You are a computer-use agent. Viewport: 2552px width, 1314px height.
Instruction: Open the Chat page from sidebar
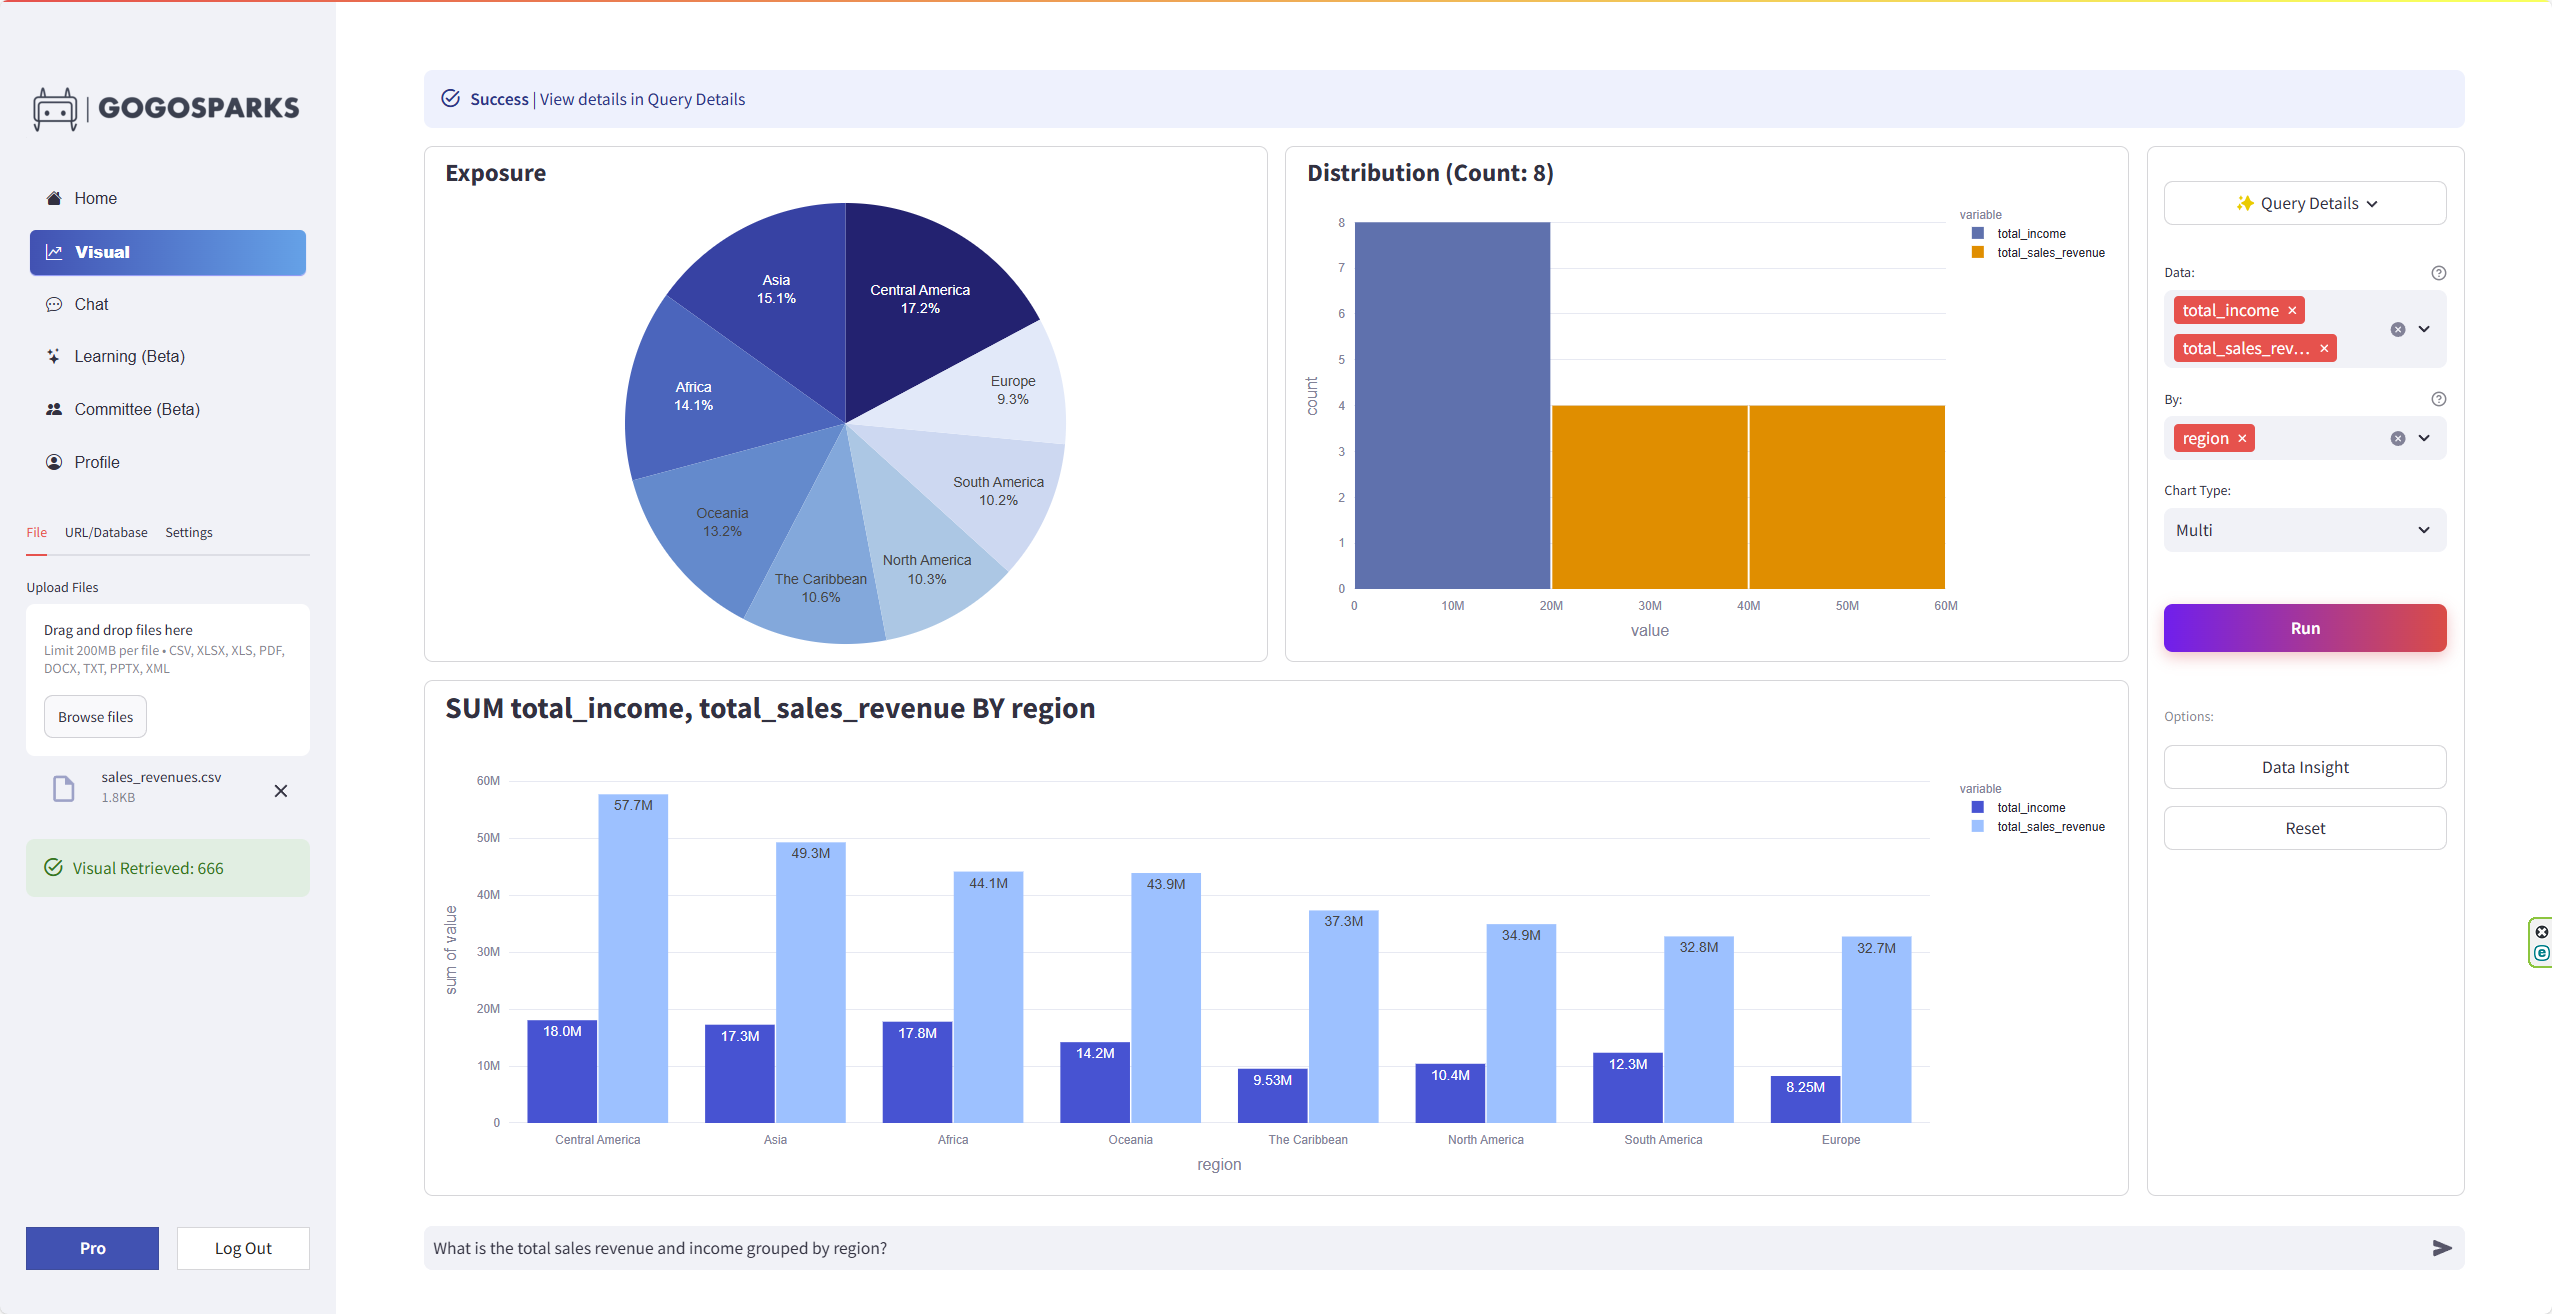pyautogui.click(x=91, y=304)
